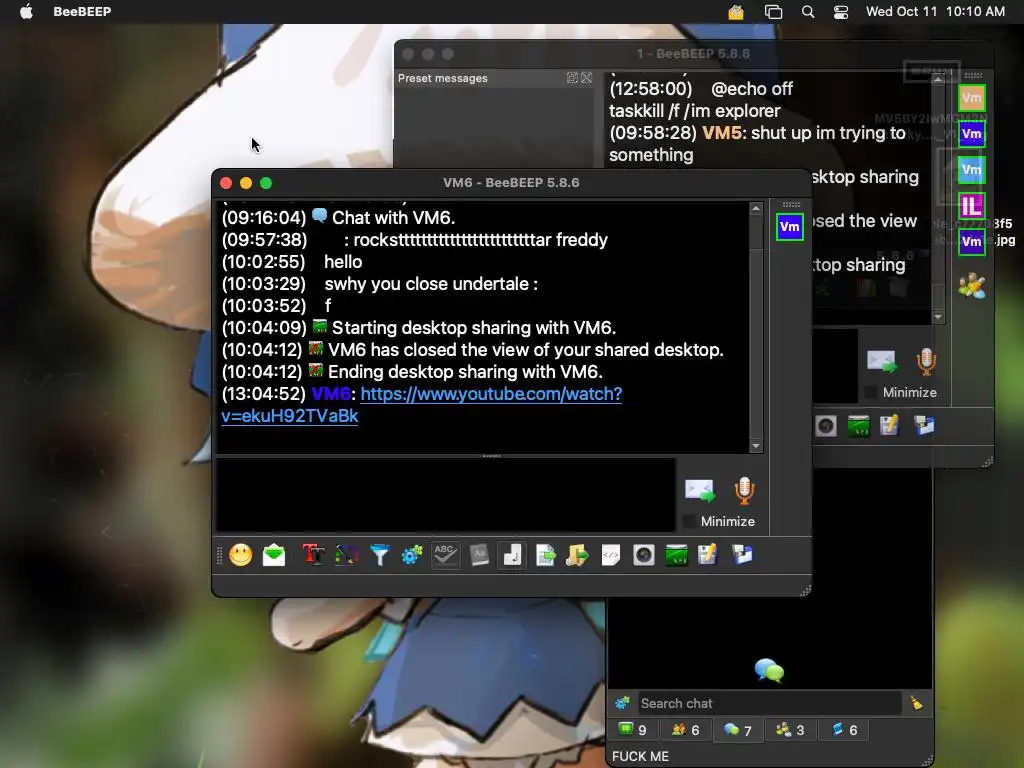Close the Preset messages panel
Screen dimensions: 1024x768
586,78
